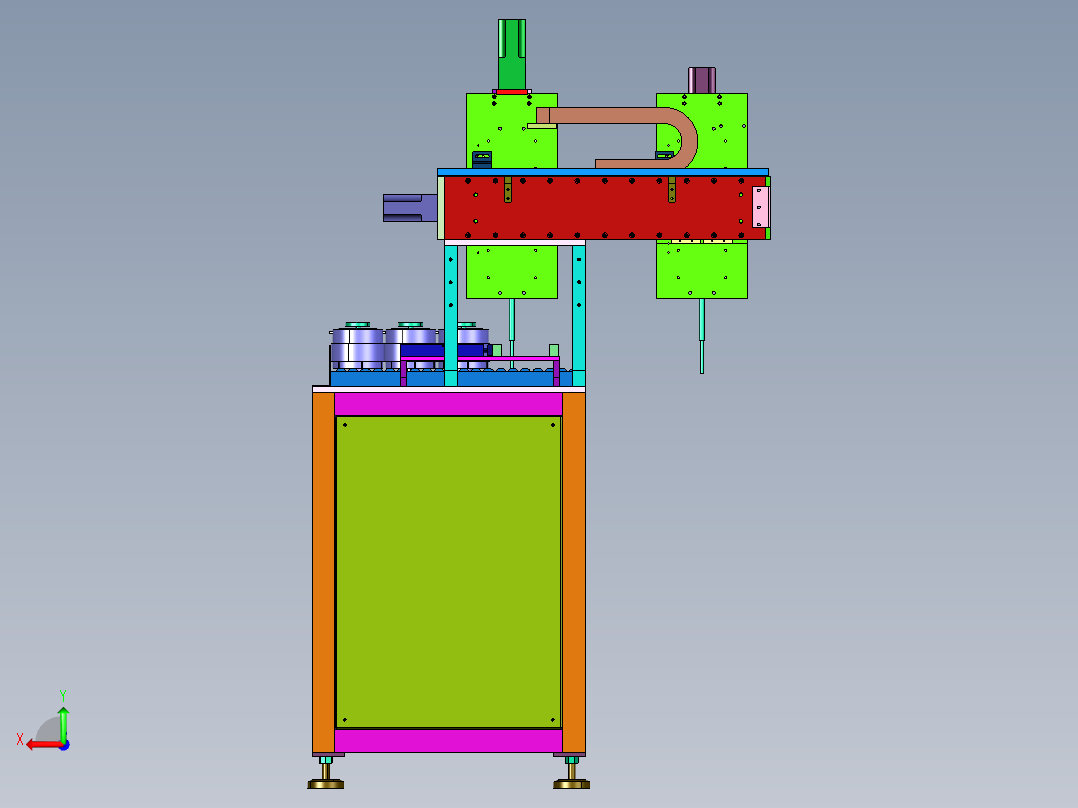
Task: Select the teal rod below right green plate
Action: pos(702,336)
